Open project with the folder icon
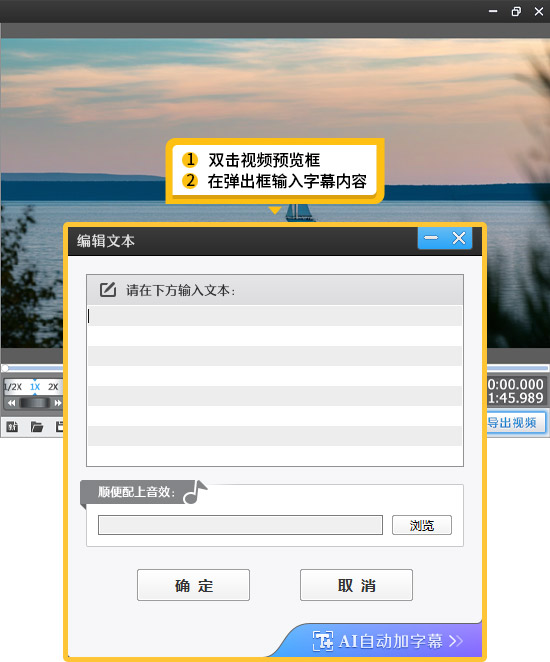Image resolution: width=550 pixels, height=662 pixels. [x=37, y=427]
